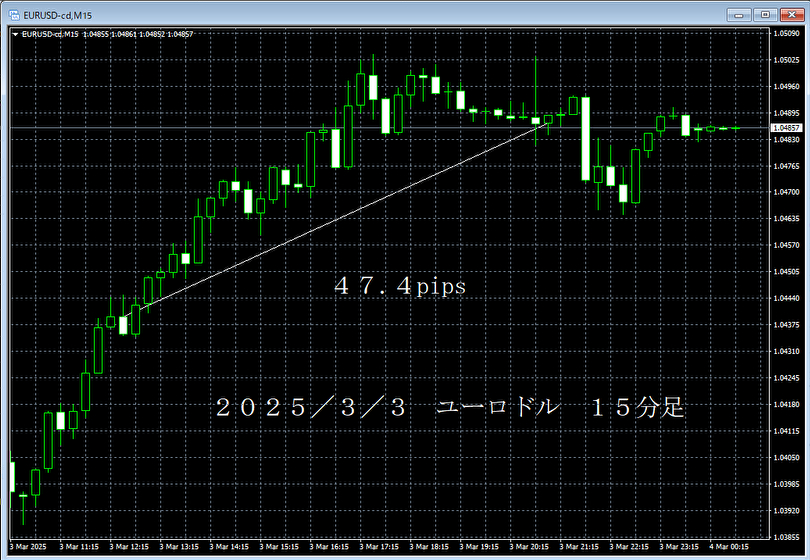The image size is (810, 560).
Task: Click the 3 Mar 19:15 time axis label
Action: coord(479,547)
